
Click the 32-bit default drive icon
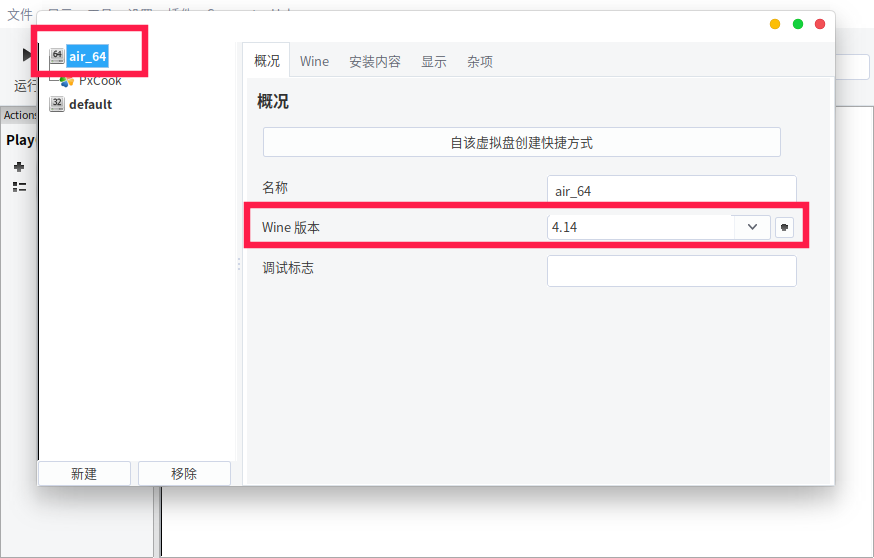(x=57, y=104)
